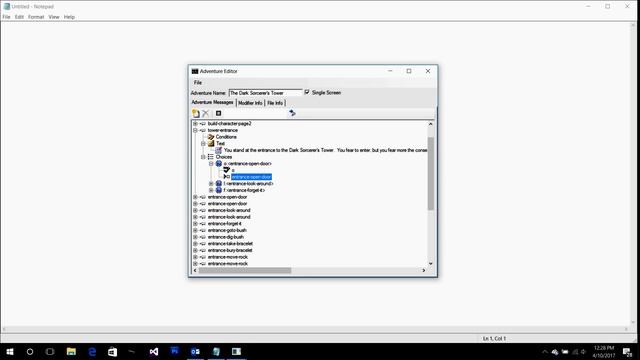
Task: Open the Store from the taskbar
Action: click(112, 351)
